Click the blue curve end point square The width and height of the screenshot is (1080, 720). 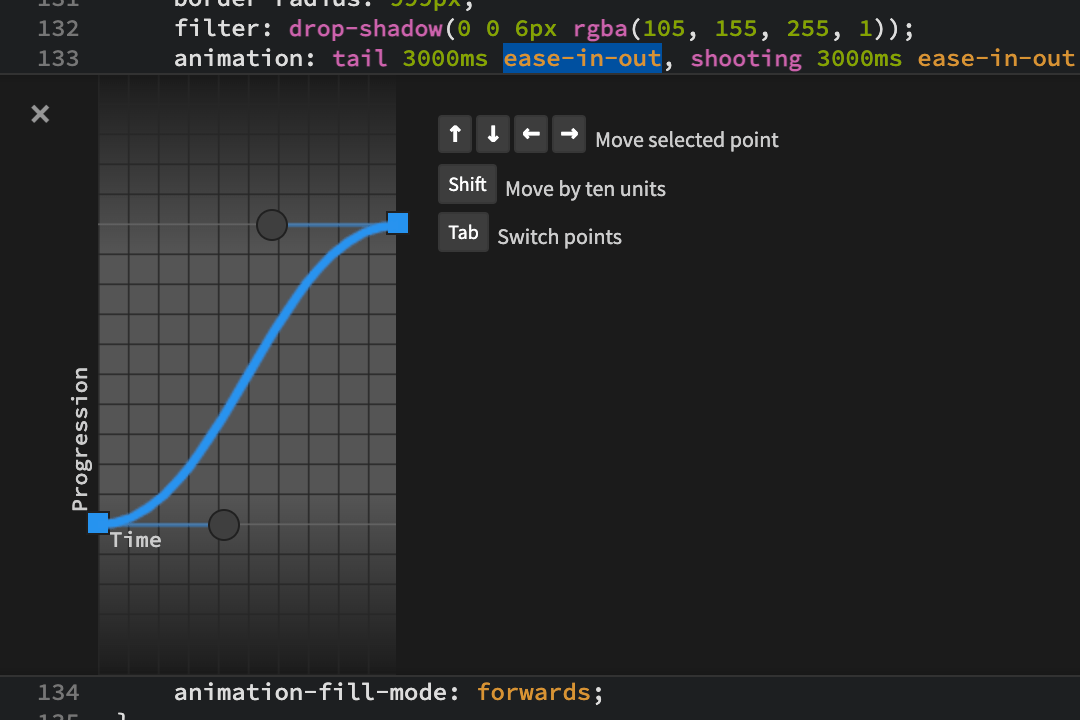tap(397, 223)
